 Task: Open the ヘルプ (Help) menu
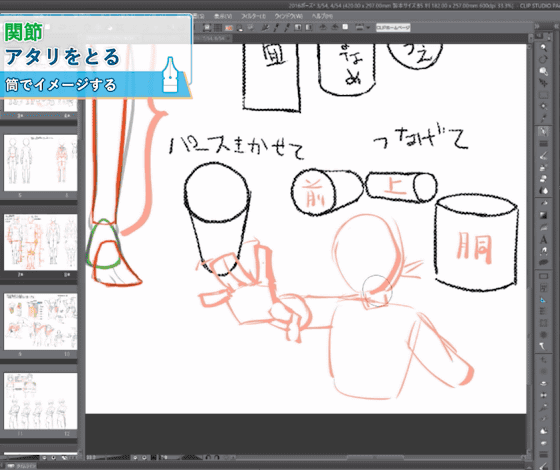(322, 16)
